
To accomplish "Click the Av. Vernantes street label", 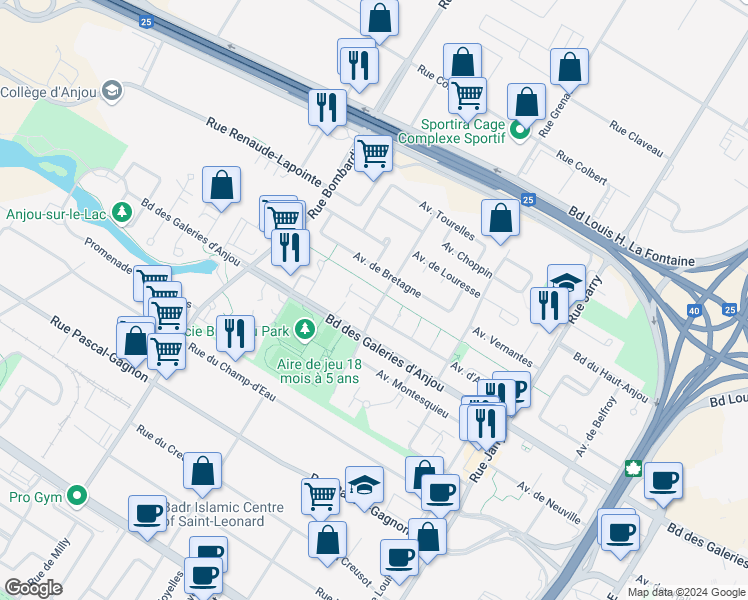I will point(502,346).
